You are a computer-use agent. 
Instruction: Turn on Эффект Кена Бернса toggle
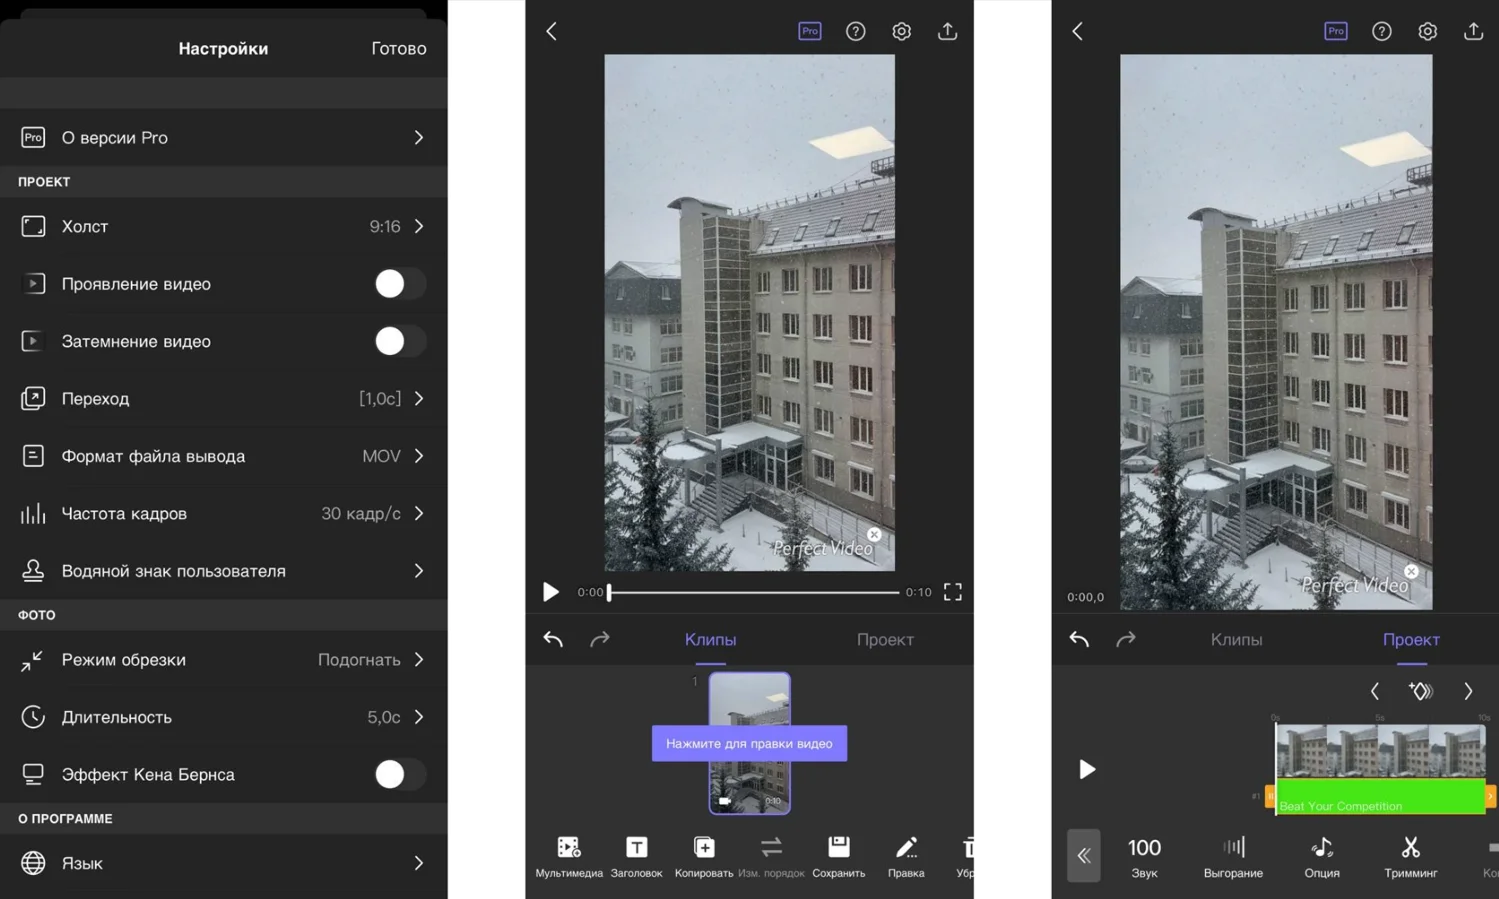tap(398, 774)
